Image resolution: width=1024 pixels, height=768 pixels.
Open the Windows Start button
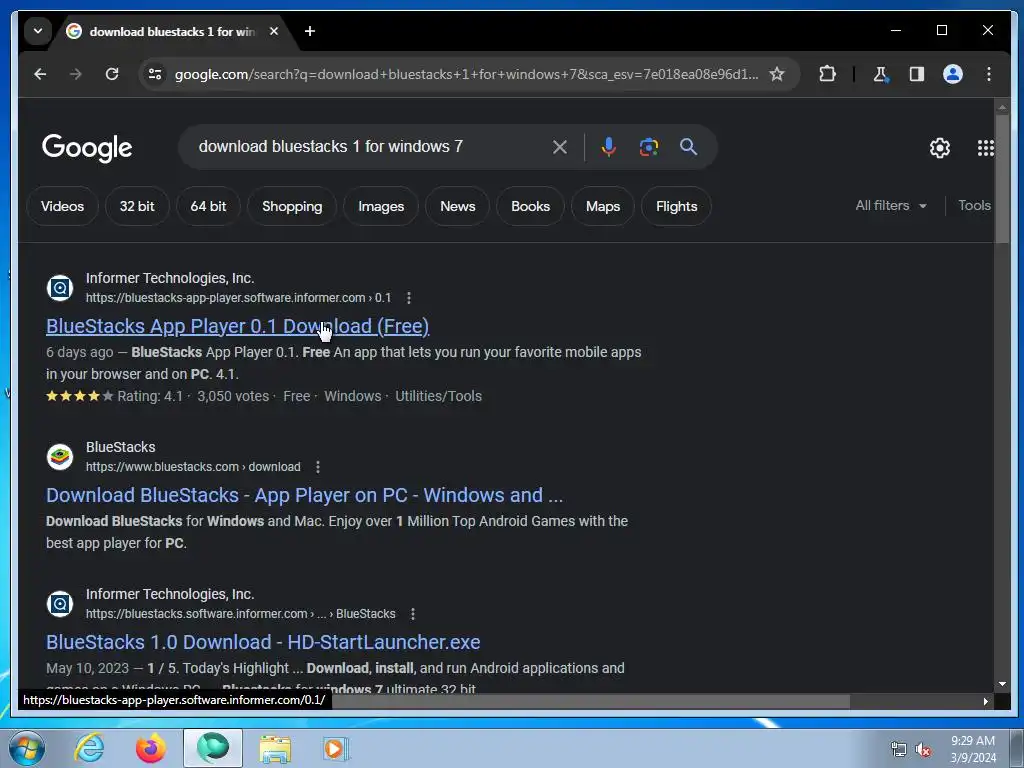(26, 748)
